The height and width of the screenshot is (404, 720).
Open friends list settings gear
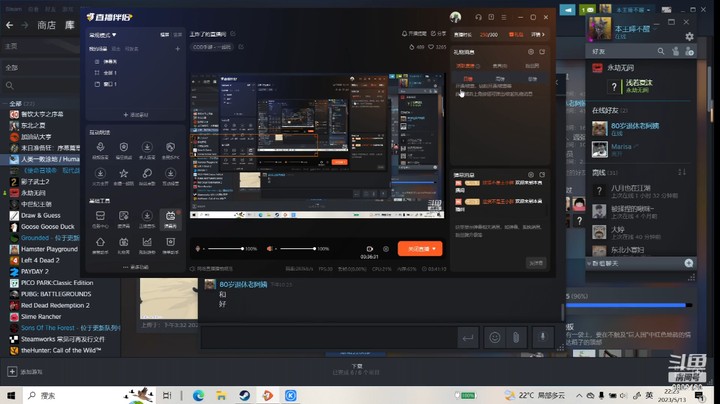pyautogui.click(x=689, y=36)
